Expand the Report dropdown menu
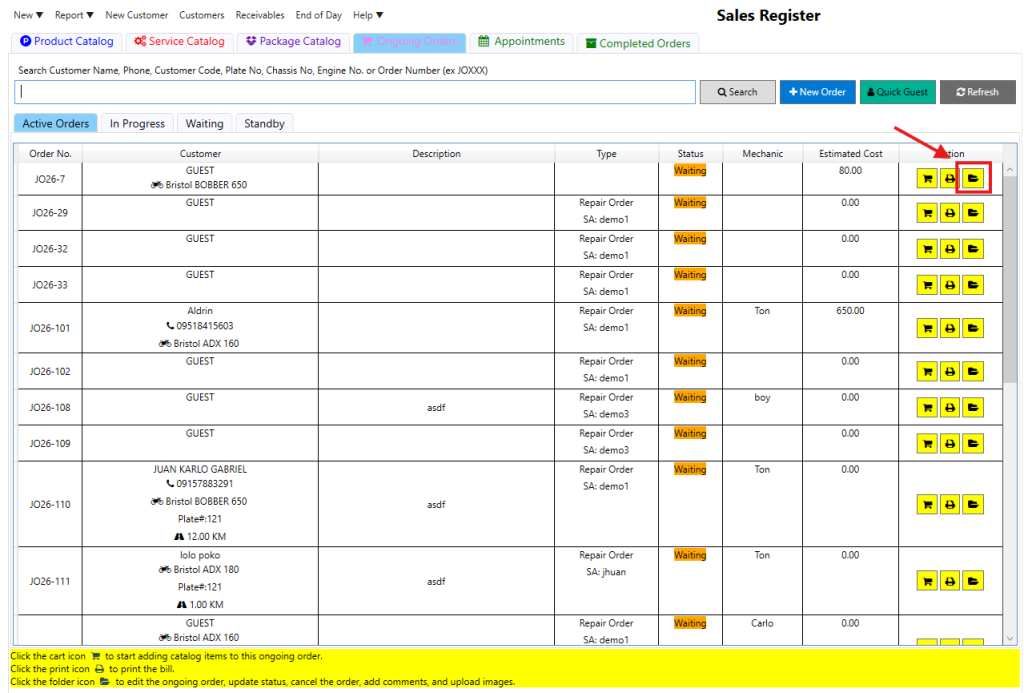 point(74,15)
